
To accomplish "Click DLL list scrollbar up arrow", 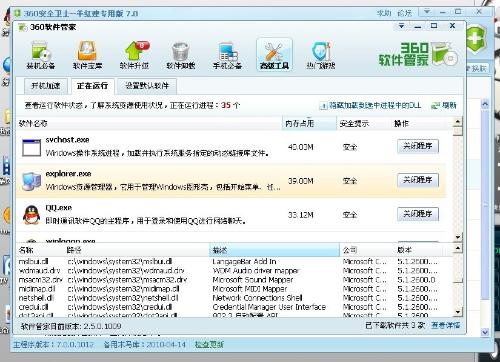I will coord(458,248).
